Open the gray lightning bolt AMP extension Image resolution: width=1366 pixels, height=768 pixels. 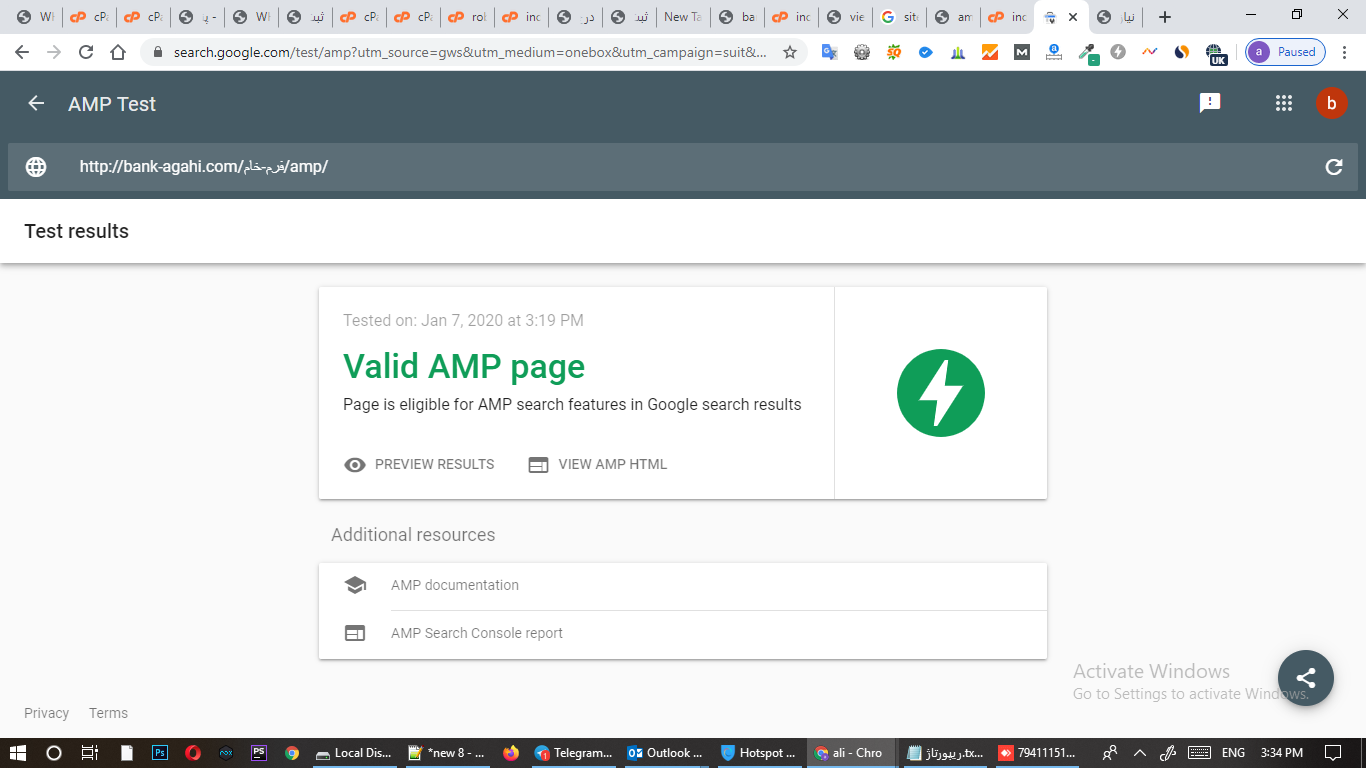tap(1118, 52)
